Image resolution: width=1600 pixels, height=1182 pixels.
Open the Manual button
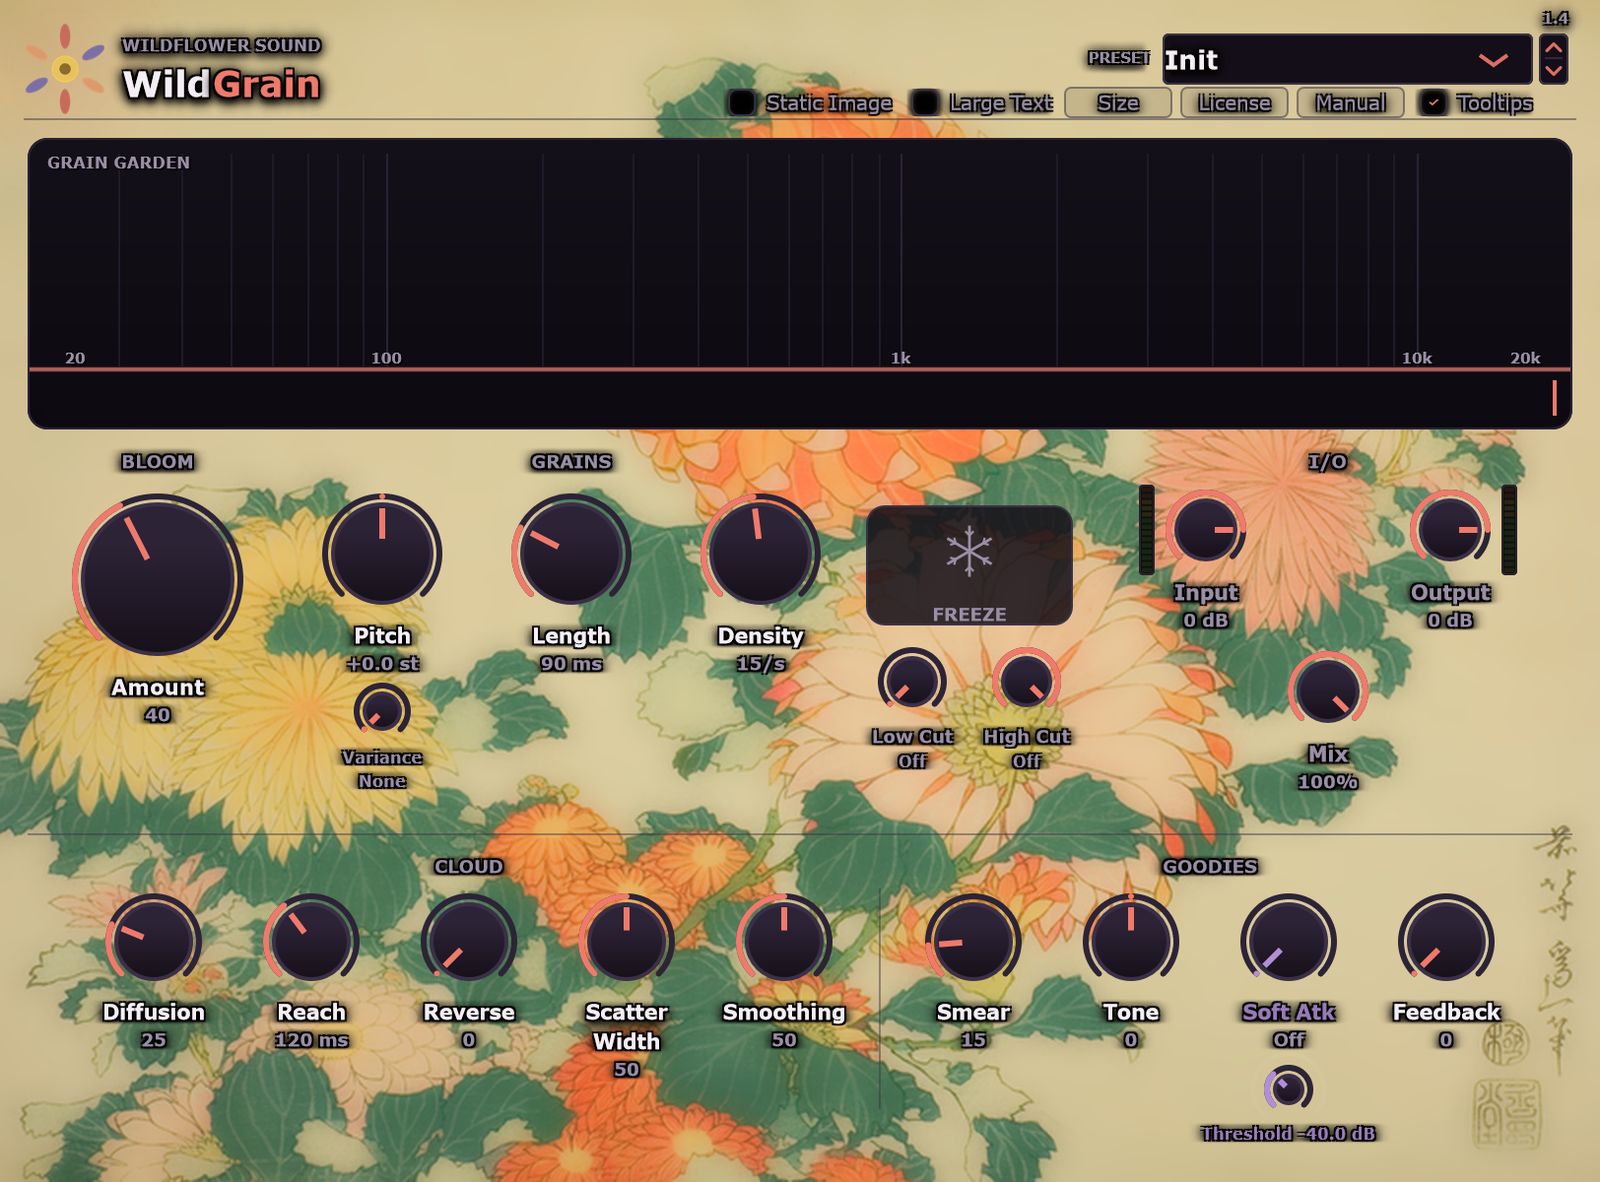coord(1350,103)
